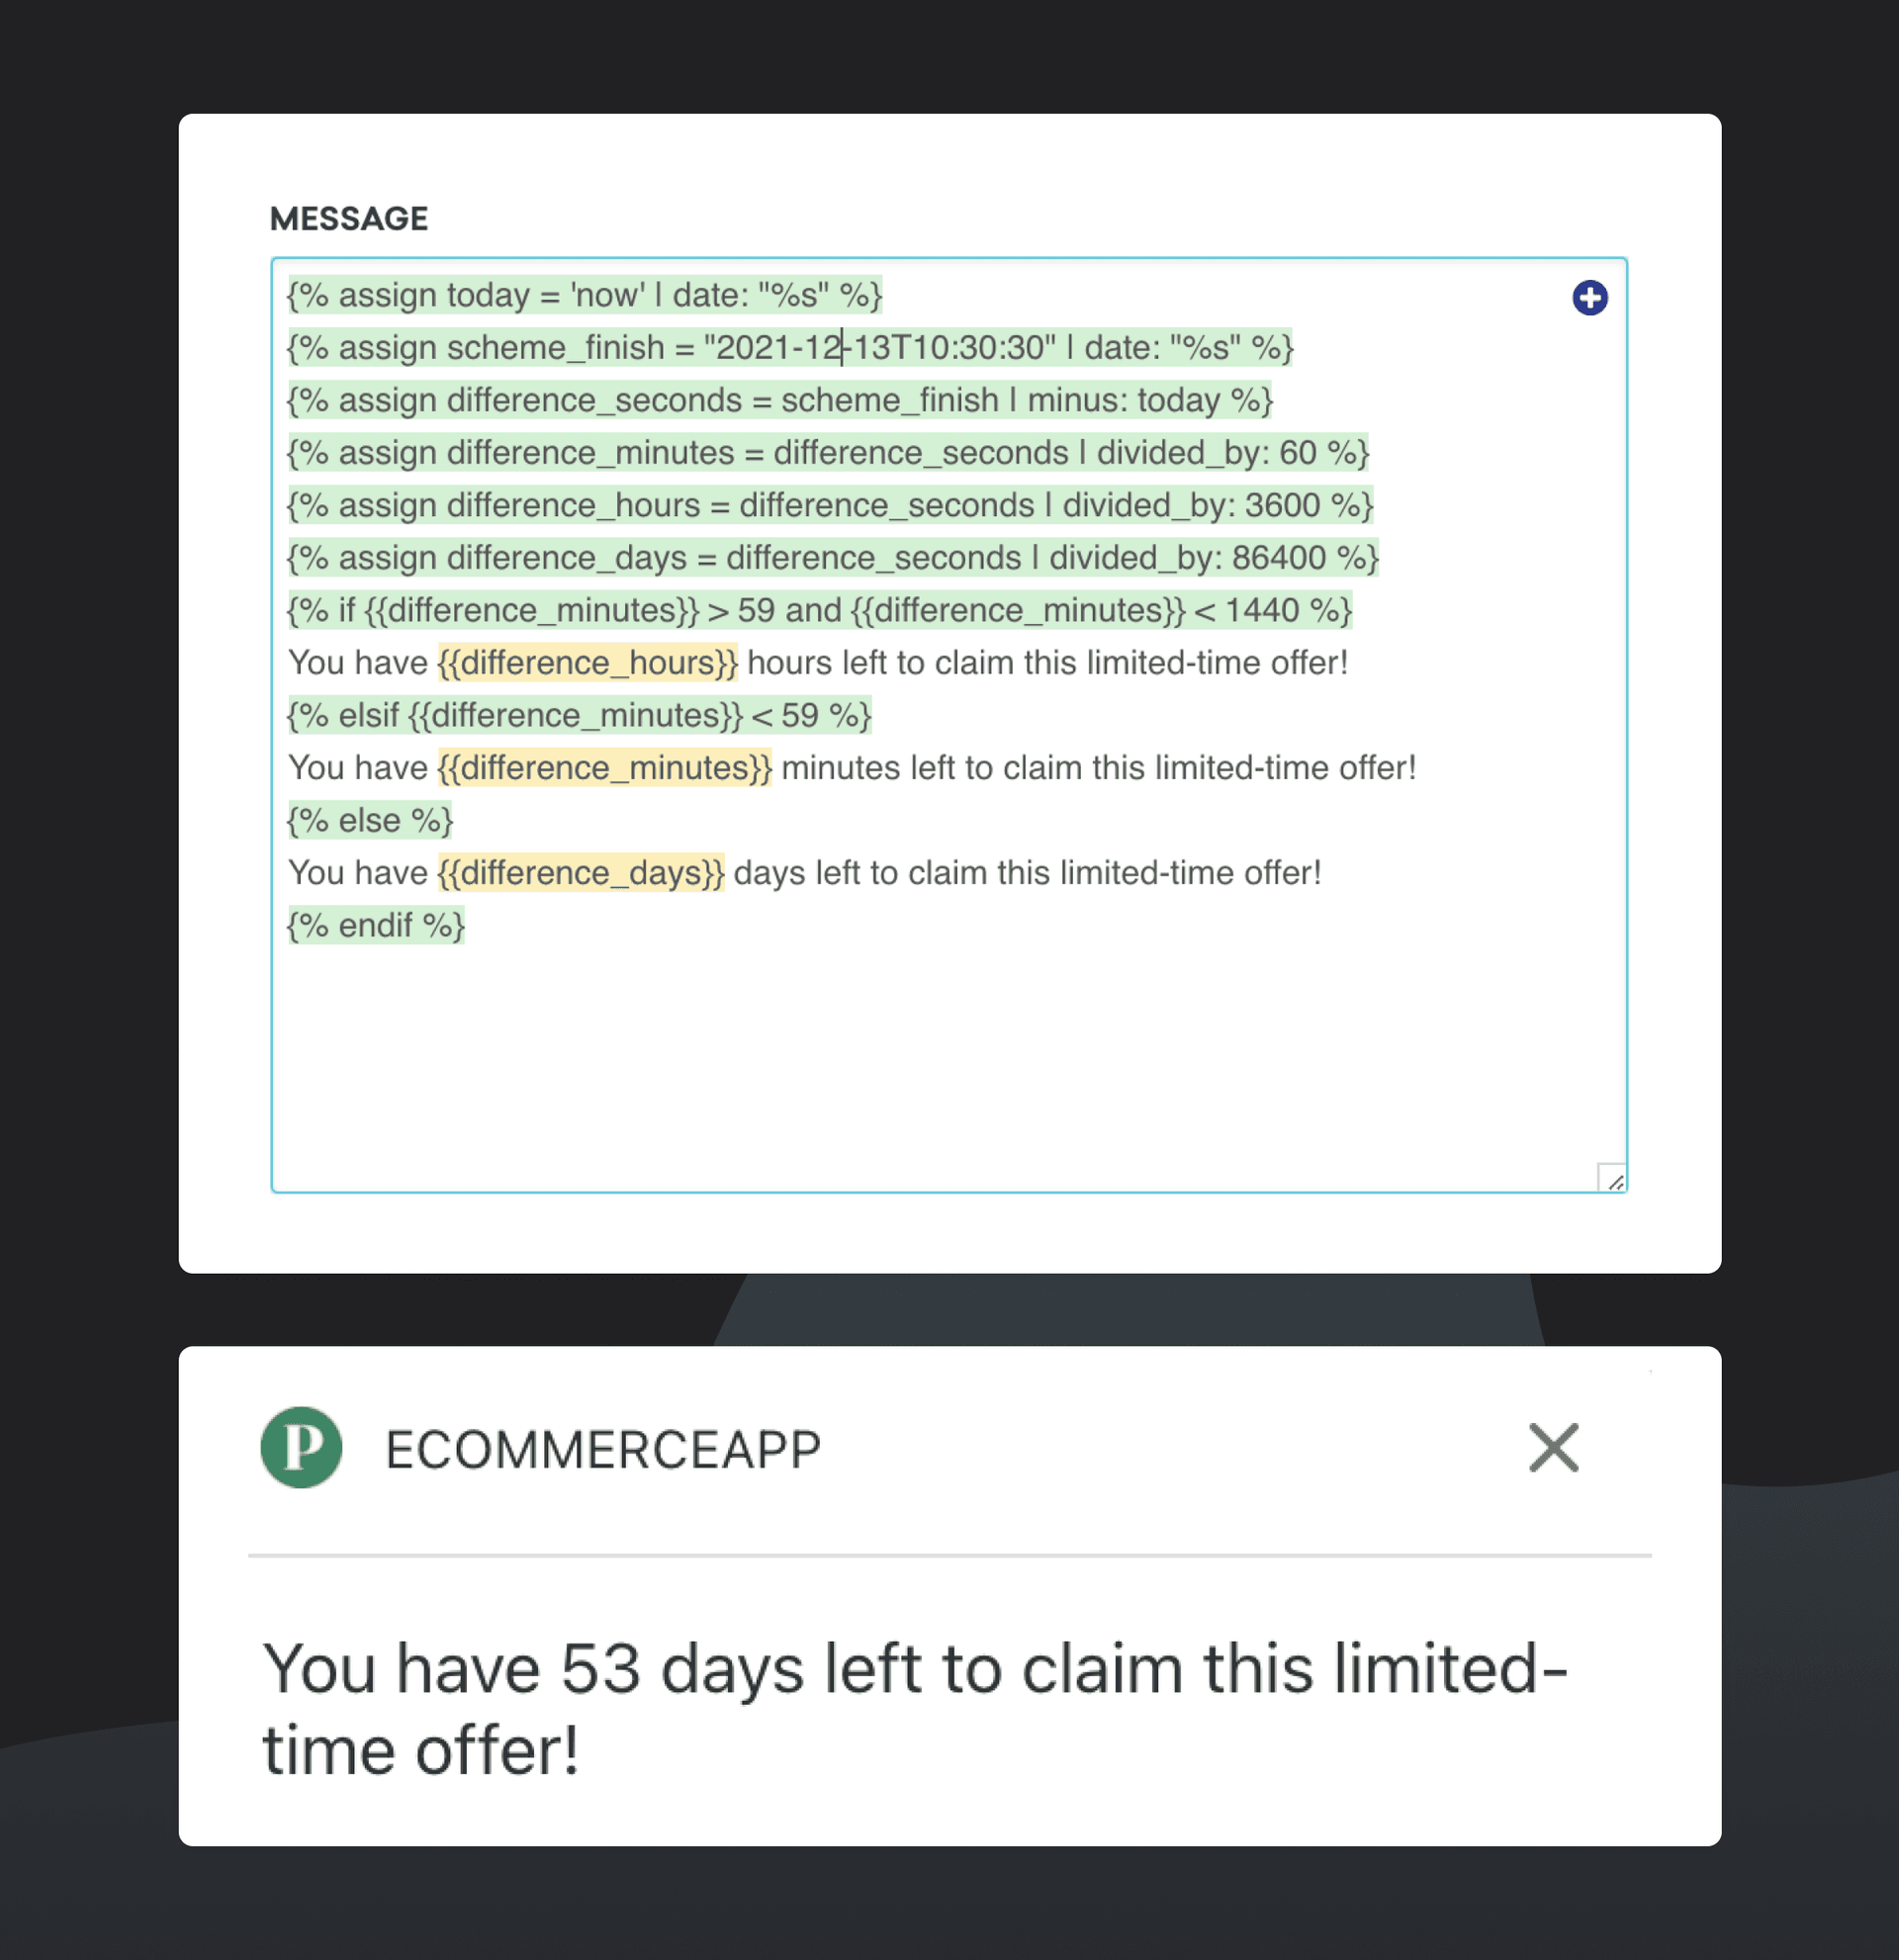
Task: Select the yellow {{difference_hours}} variable
Action: pyautogui.click(x=588, y=663)
